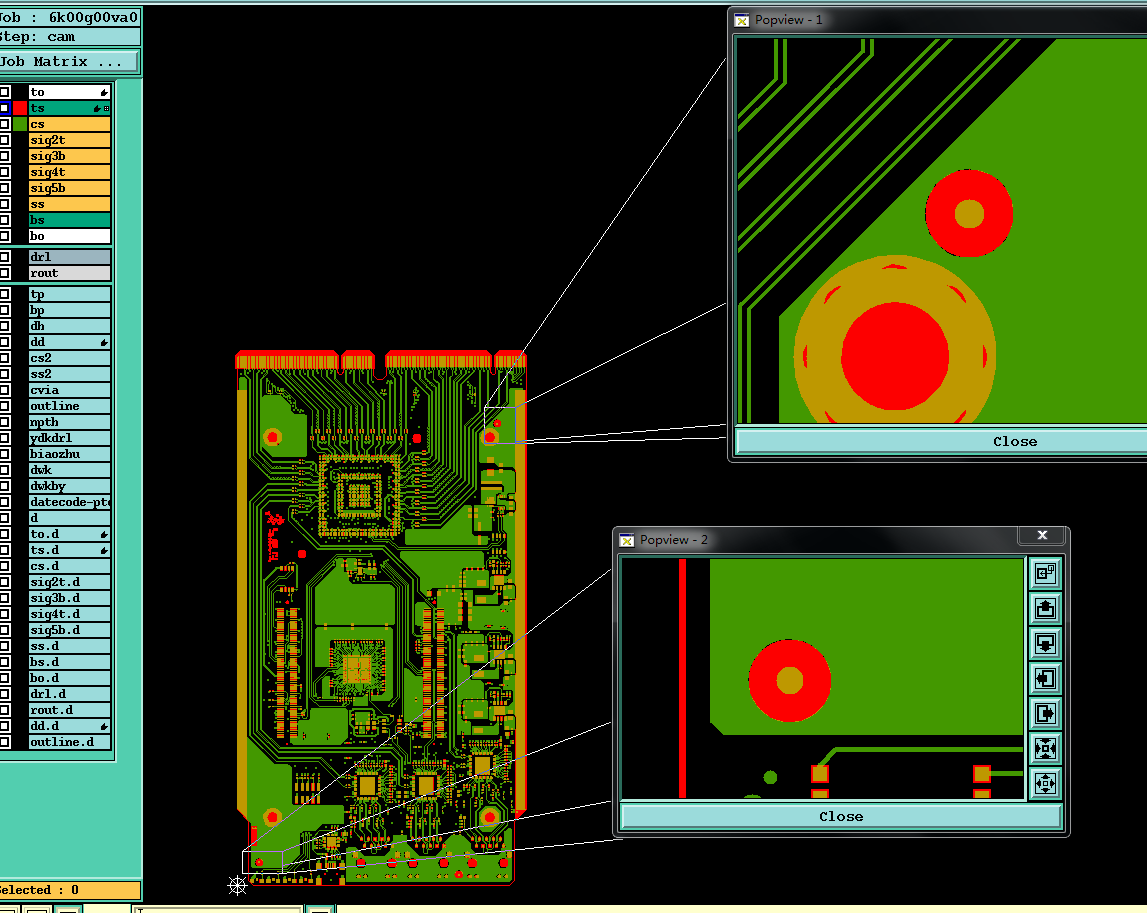Click the red color swatch of layer ts
Viewport: 1147px width, 913px height.
pyautogui.click(x=20, y=108)
